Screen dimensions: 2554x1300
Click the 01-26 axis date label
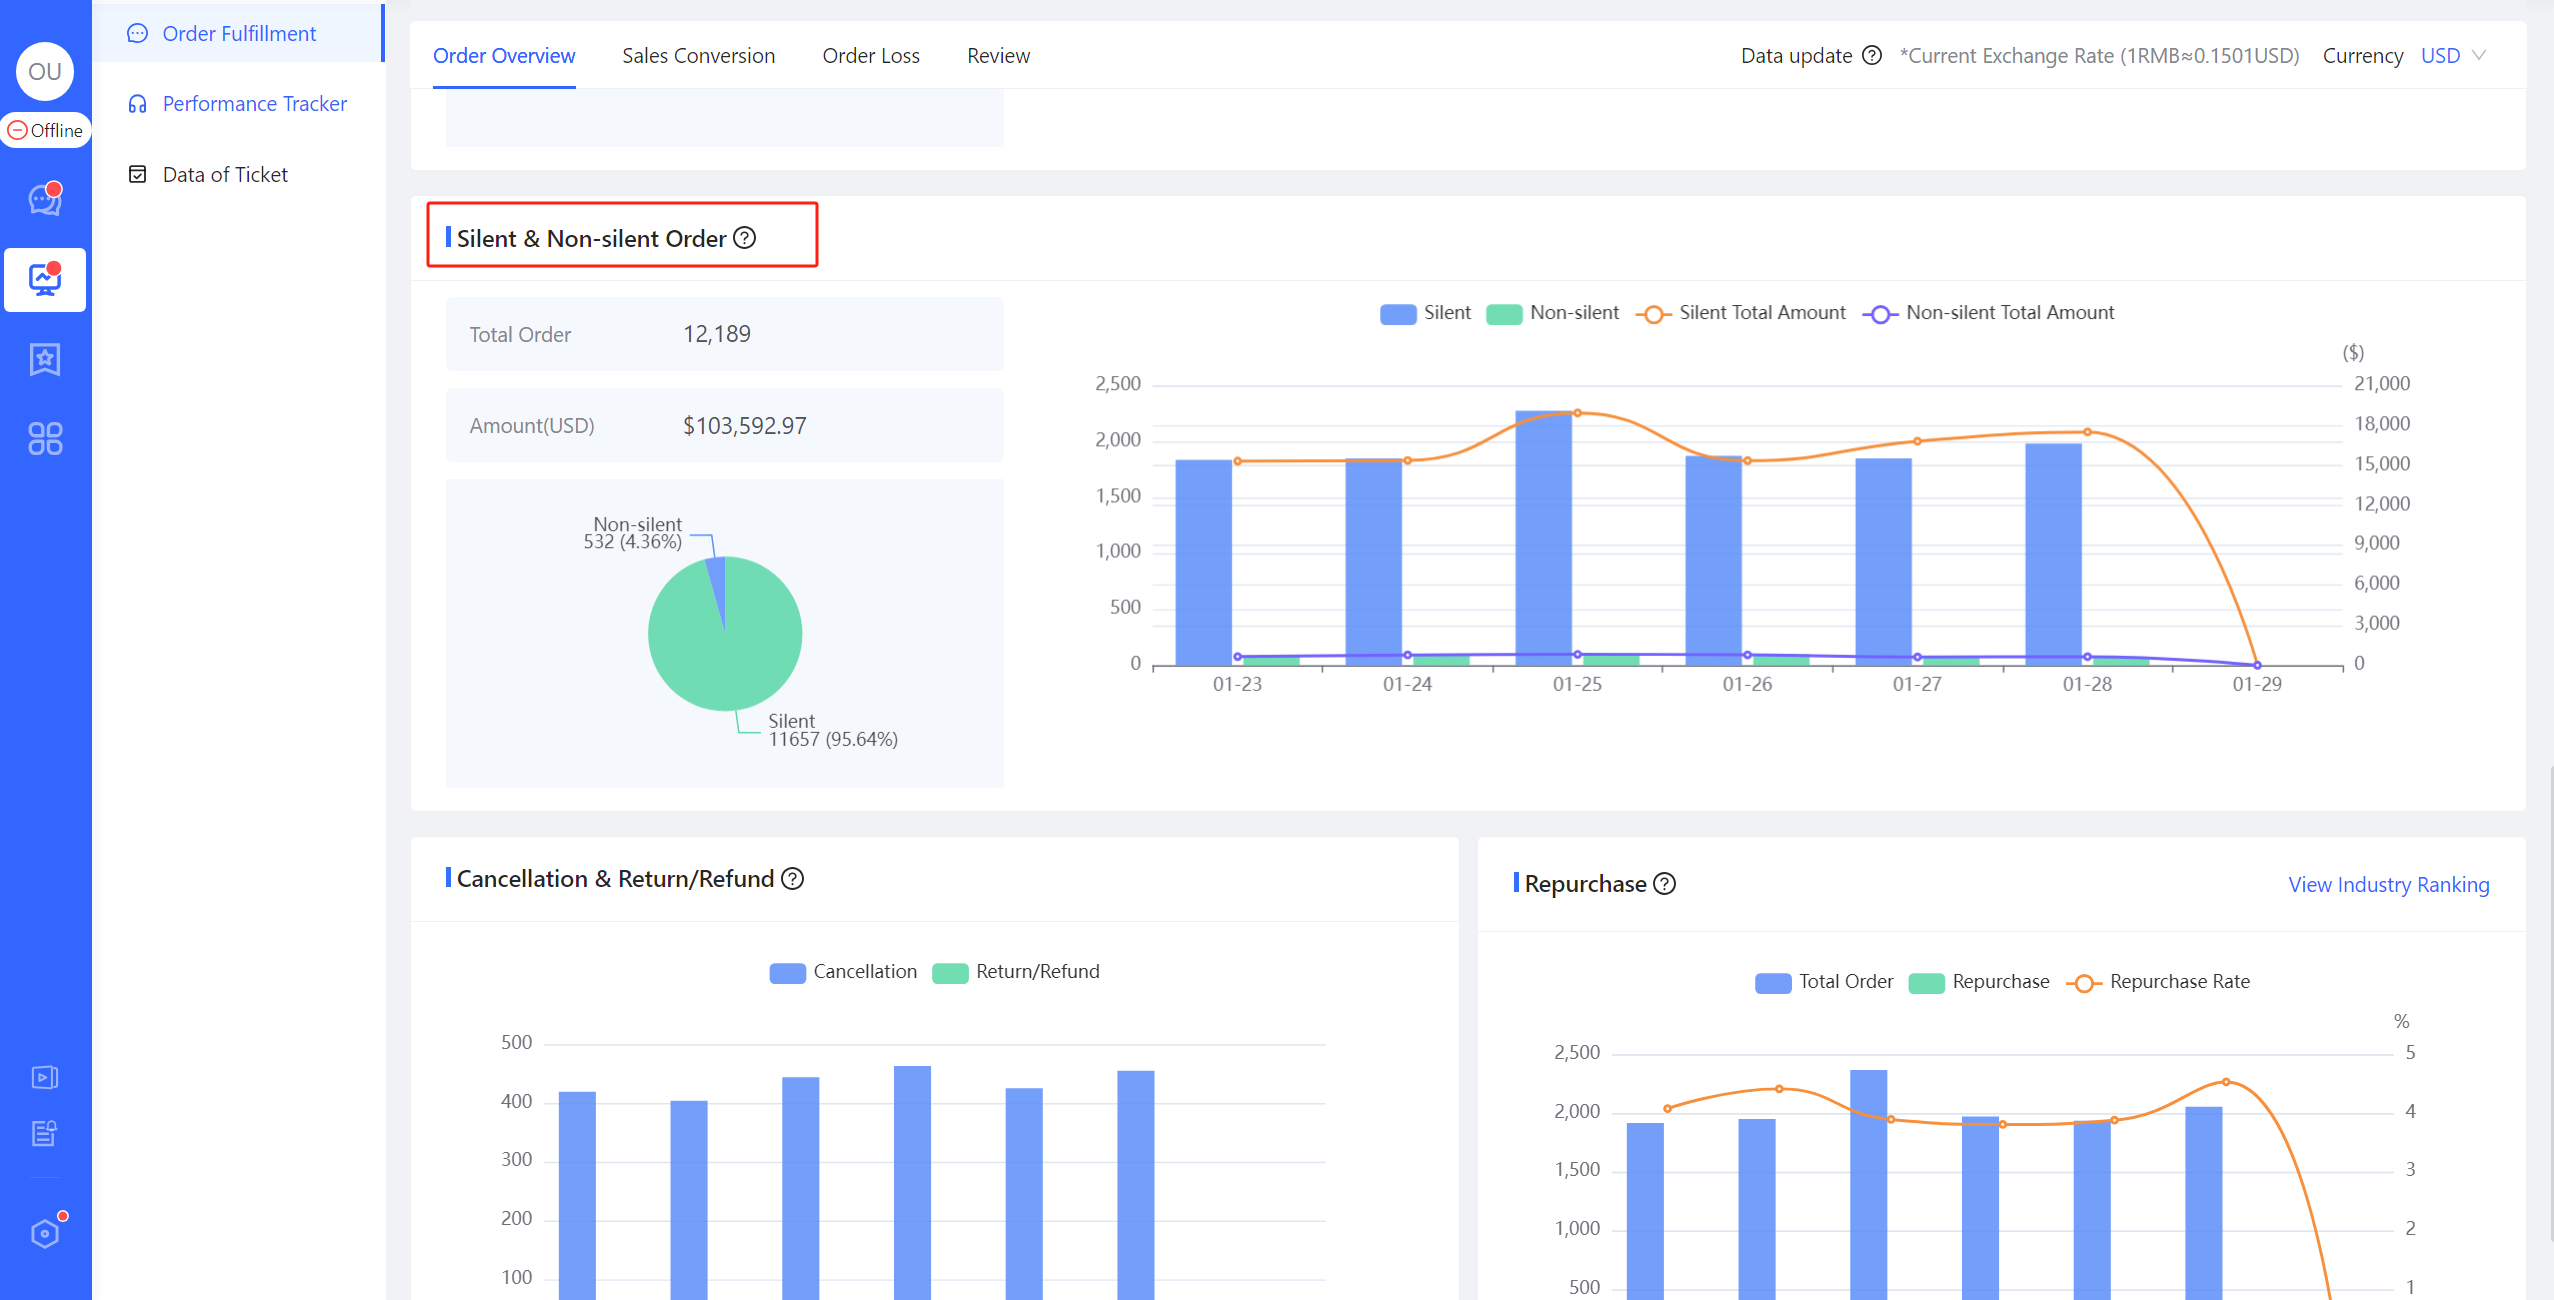1747,684
